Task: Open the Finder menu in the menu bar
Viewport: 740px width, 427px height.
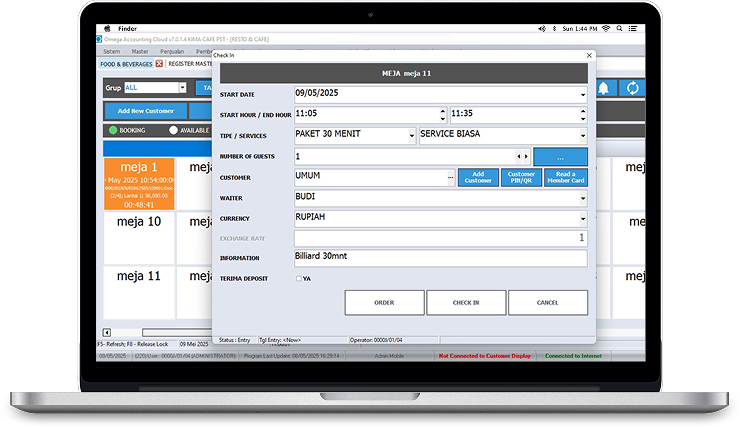Action: (127, 29)
